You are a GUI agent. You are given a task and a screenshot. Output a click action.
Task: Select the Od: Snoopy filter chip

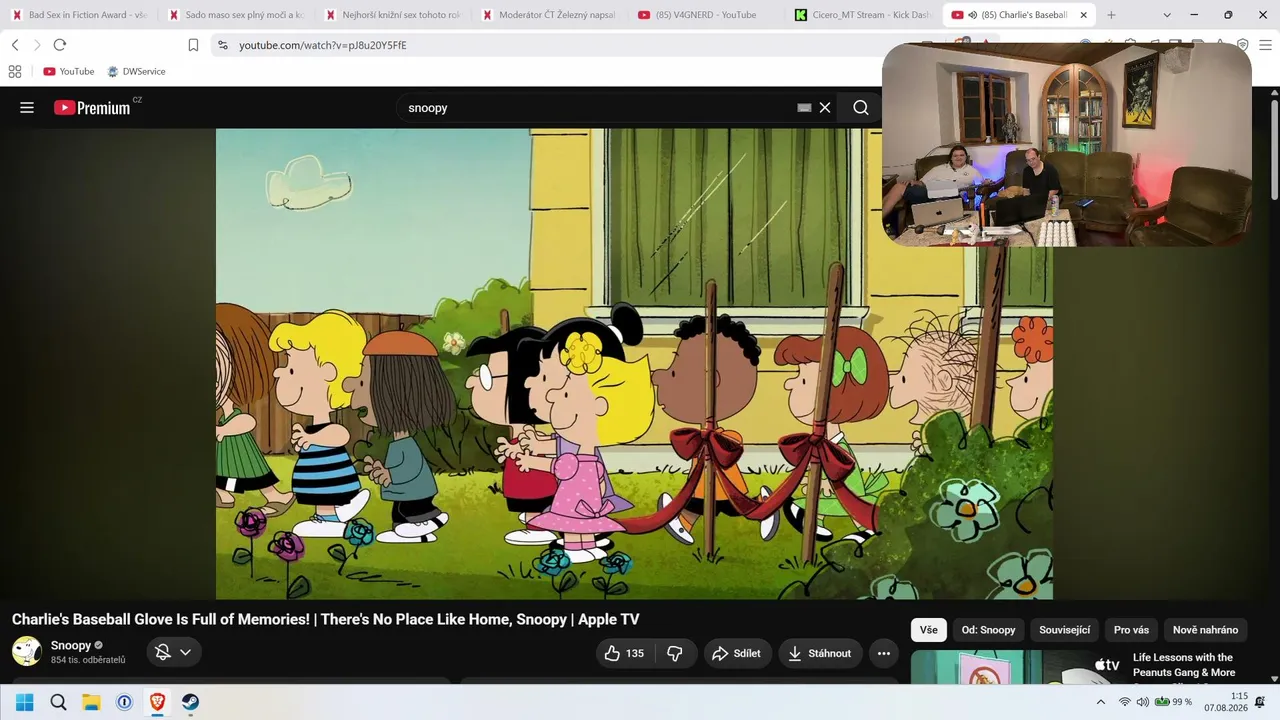click(988, 630)
